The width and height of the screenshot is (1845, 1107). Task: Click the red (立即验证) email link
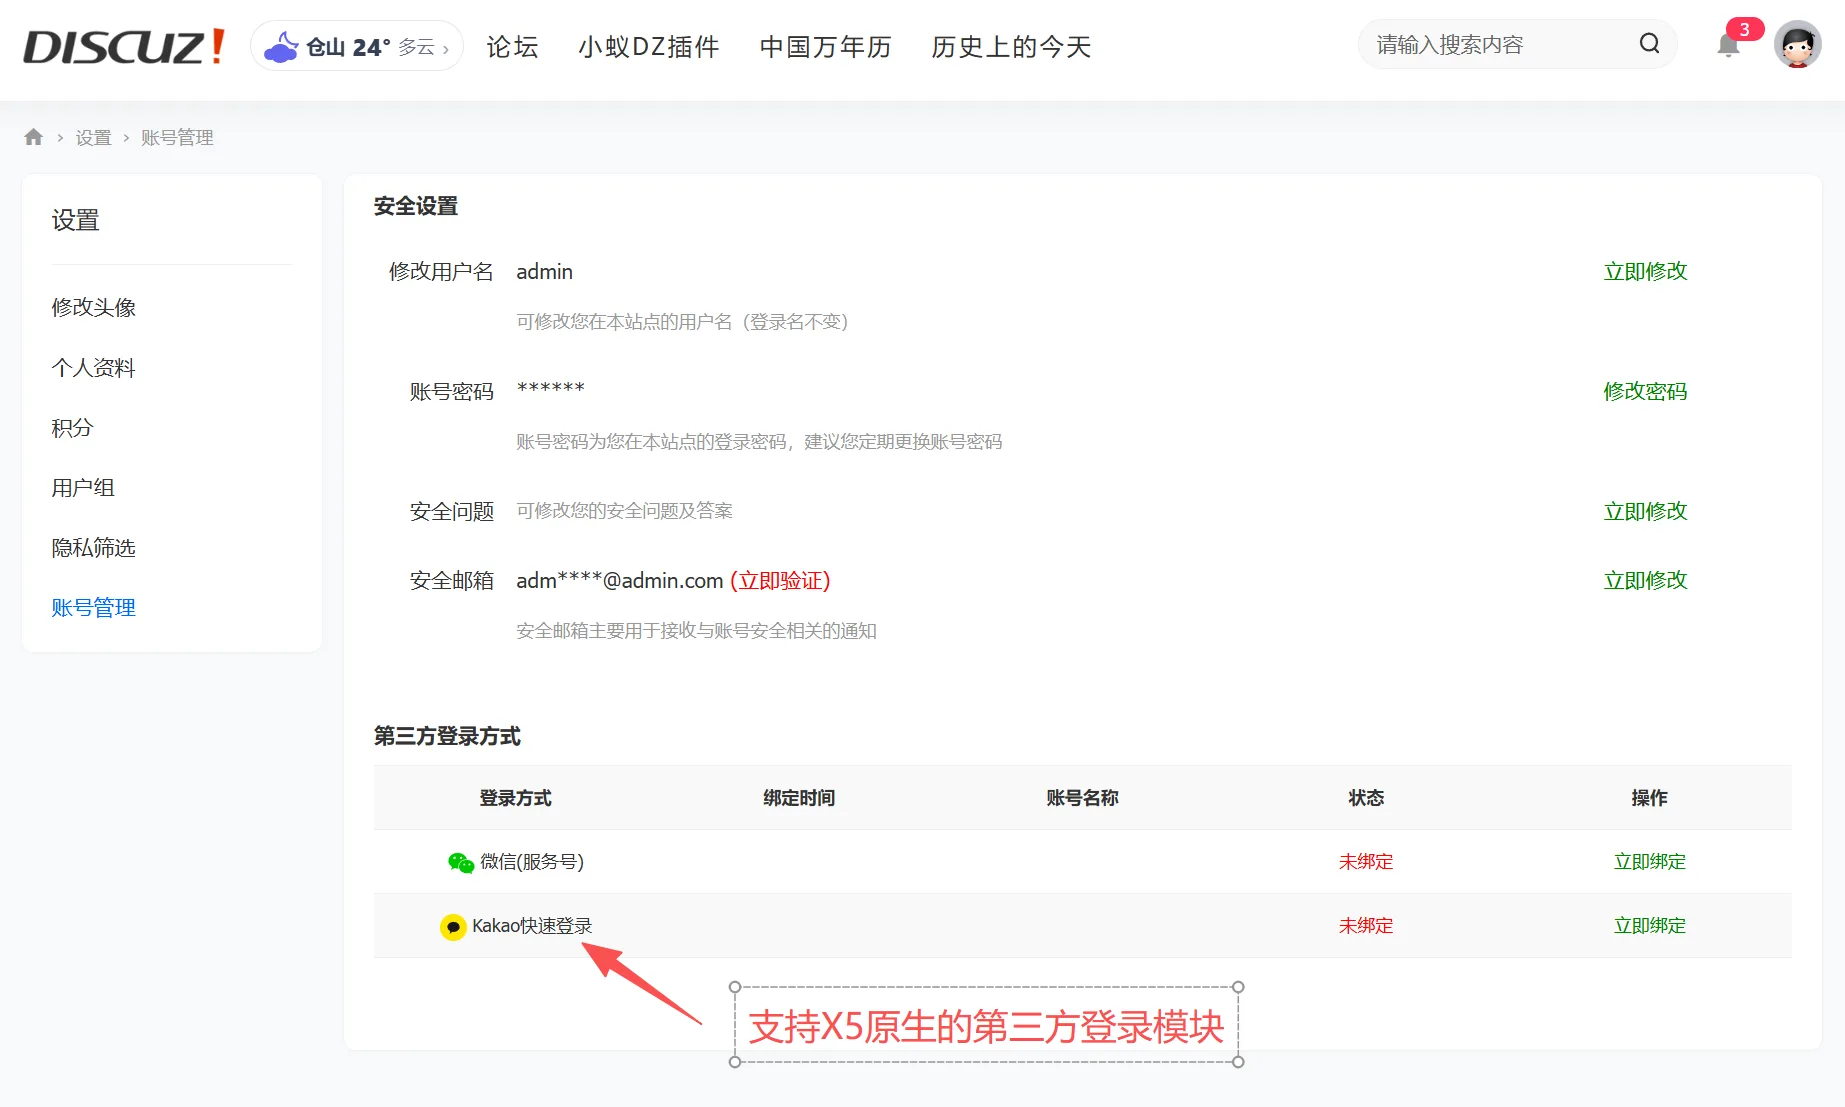tap(780, 580)
